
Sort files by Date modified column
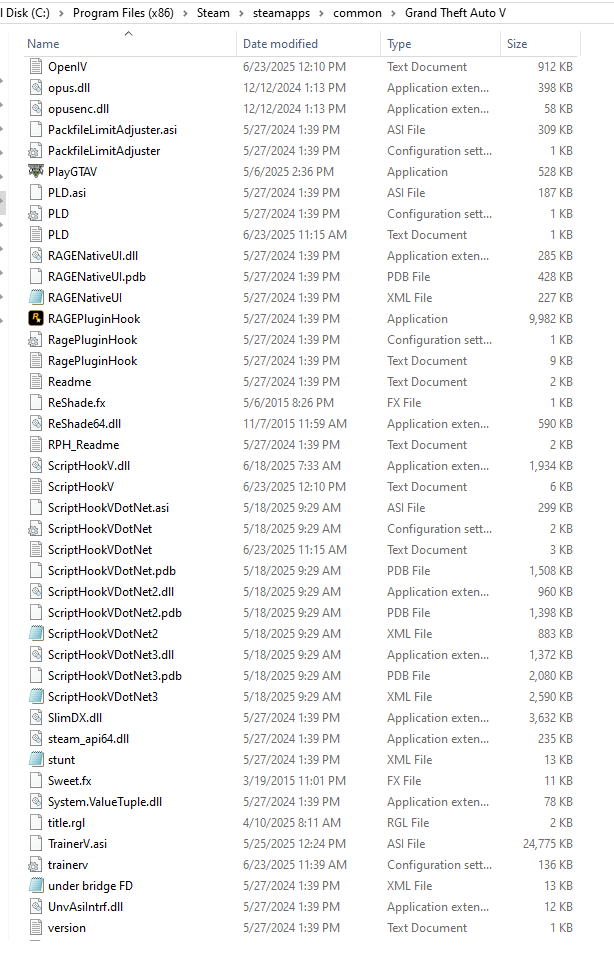[280, 44]
